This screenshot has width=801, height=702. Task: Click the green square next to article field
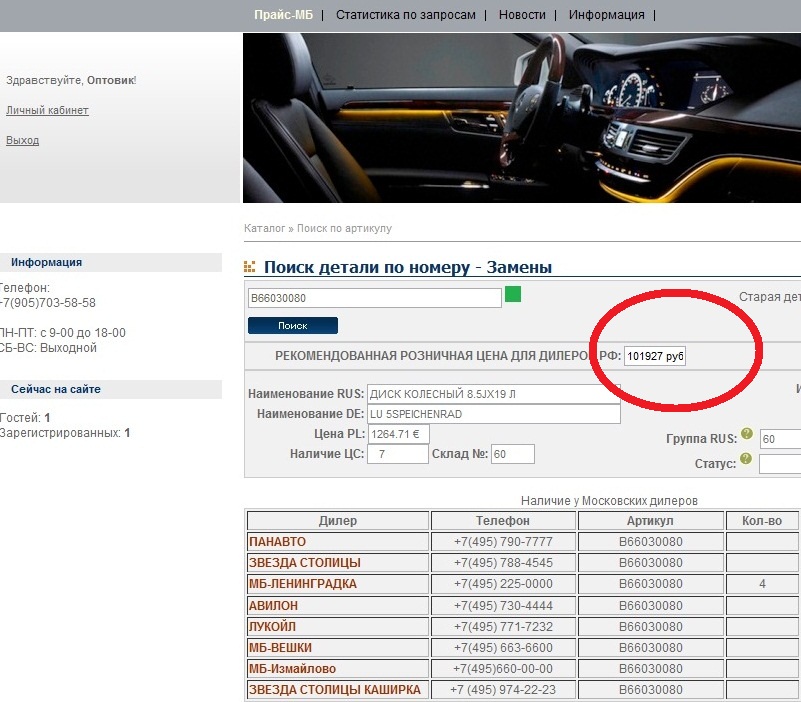click(x=513, y=294)
